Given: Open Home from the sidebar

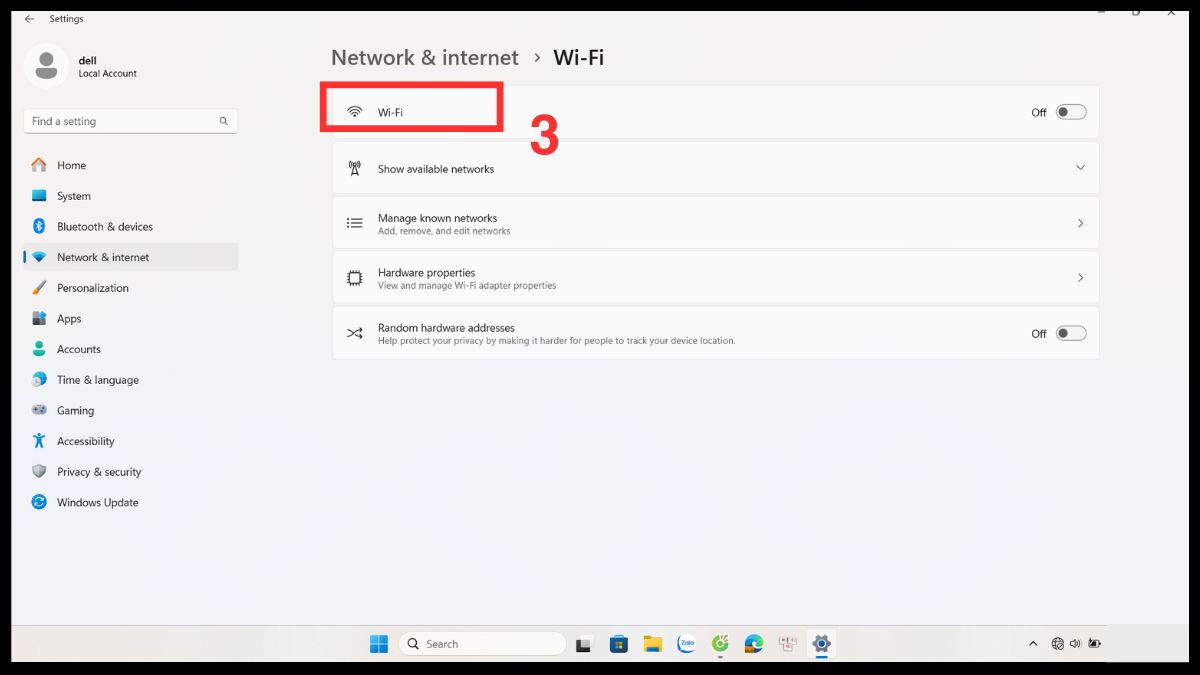Looking at the screenshot, I should pyautogui.click(x=72, y=165).
